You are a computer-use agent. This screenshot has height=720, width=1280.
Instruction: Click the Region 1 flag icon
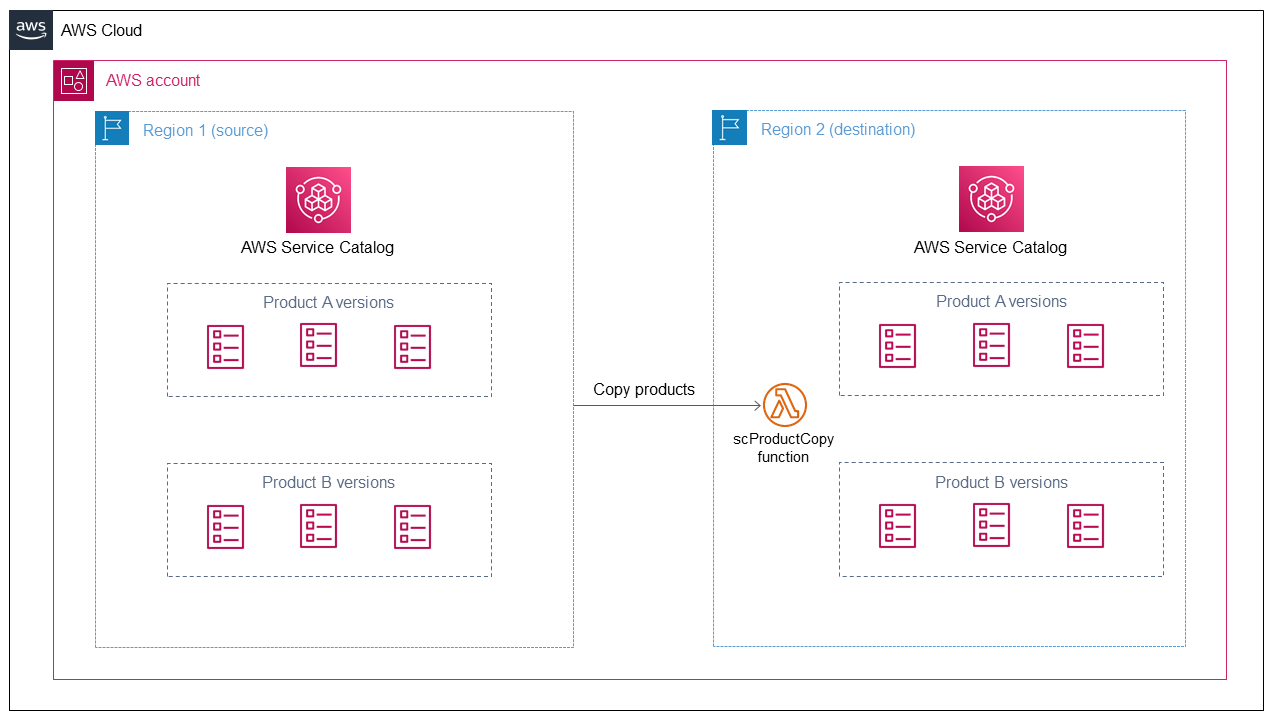click(112, 128)
